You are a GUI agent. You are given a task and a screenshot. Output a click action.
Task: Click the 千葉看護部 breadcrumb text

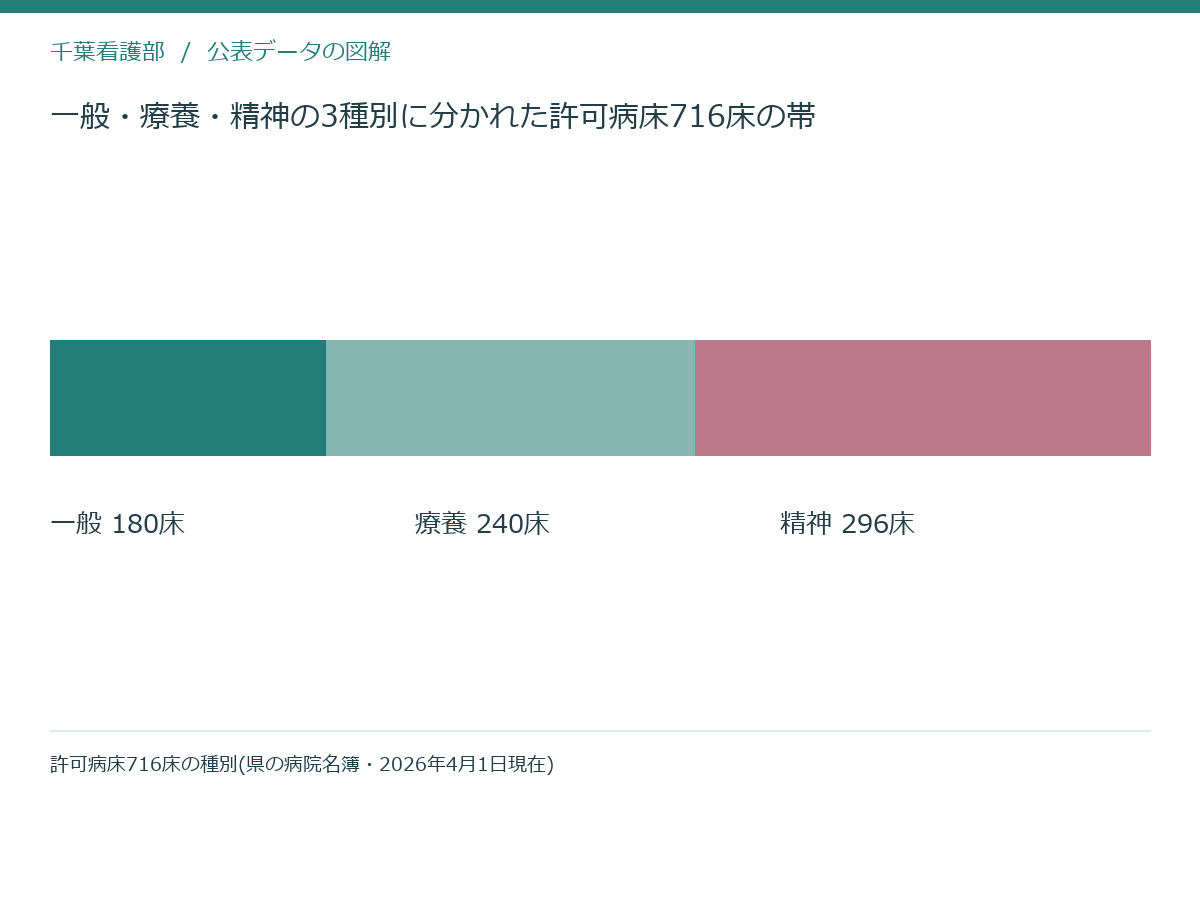[x=108, y=52]
